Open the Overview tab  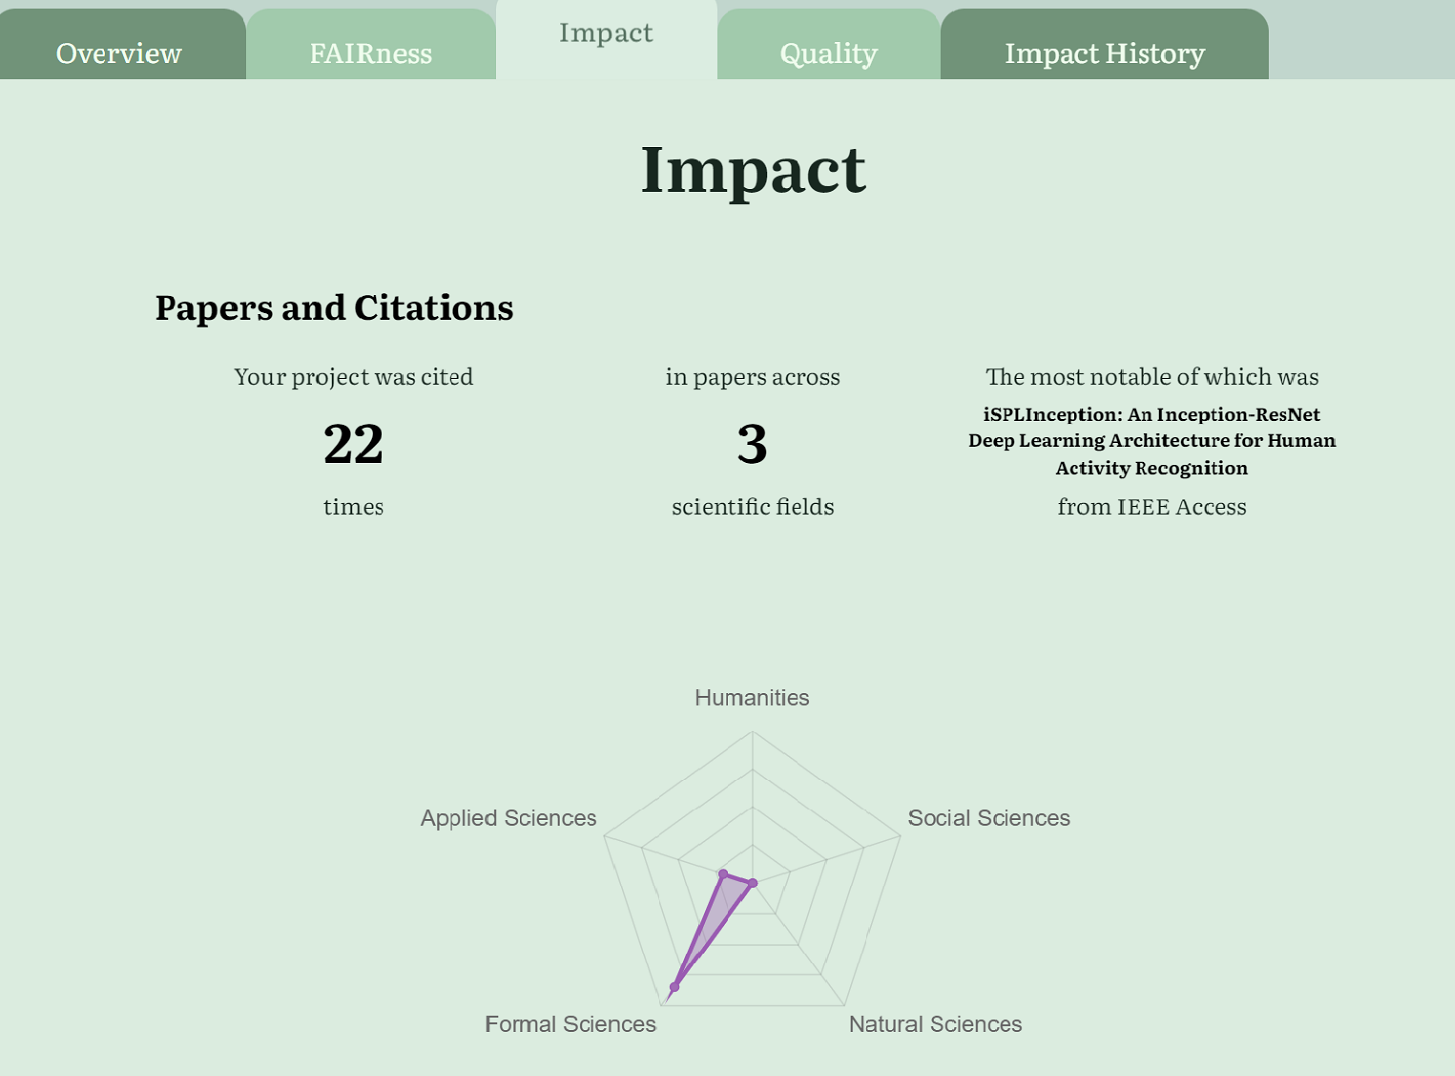(x=119, y=53)
